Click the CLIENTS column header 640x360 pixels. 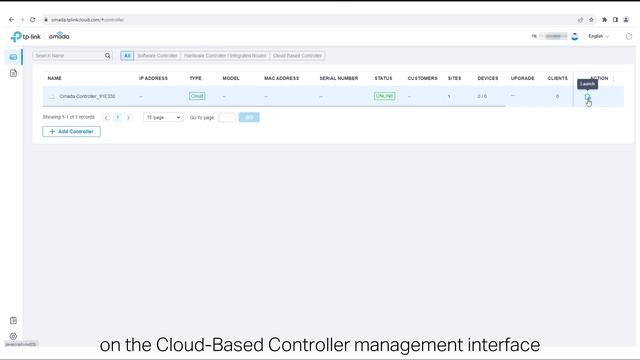558,78
